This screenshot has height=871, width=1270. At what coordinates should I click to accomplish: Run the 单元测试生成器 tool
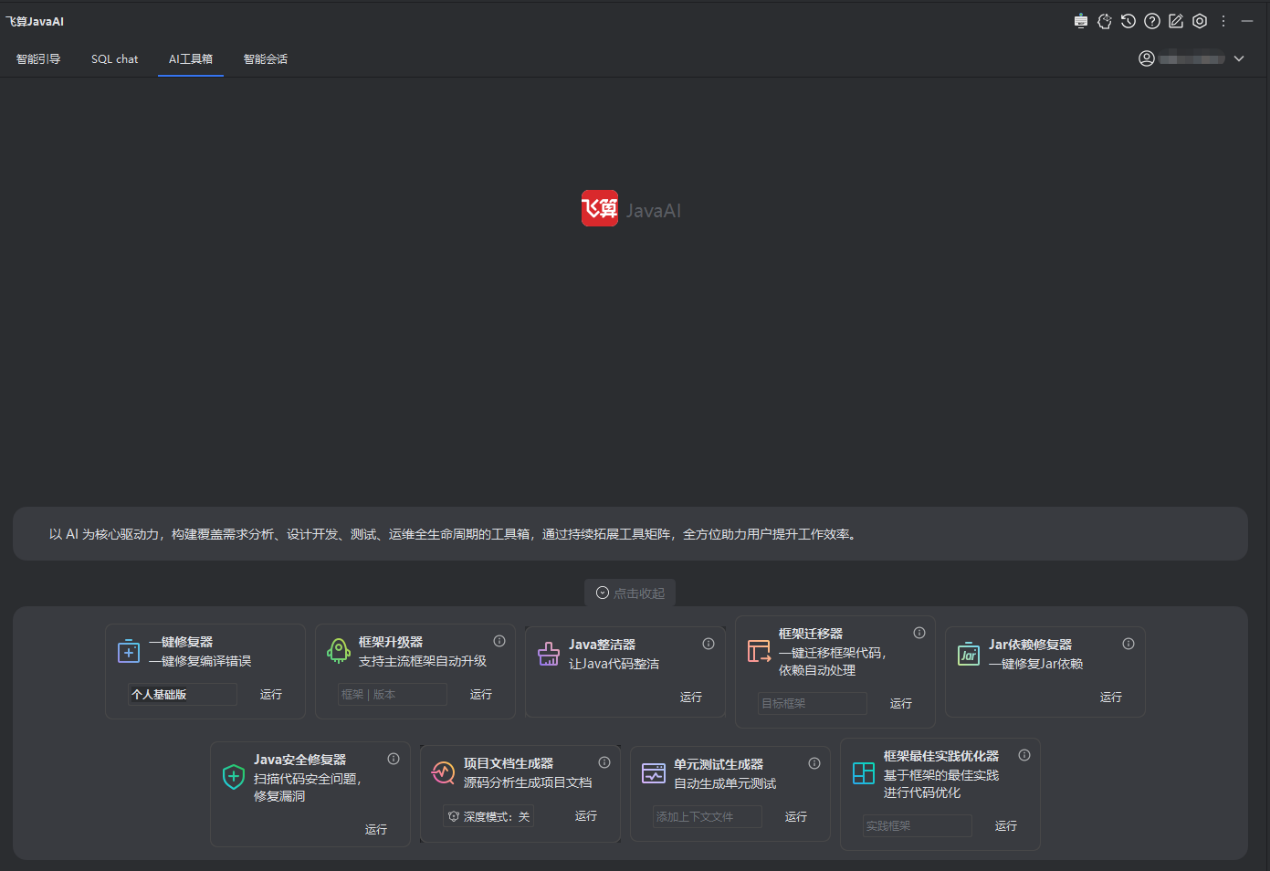[x=796, y=817]
